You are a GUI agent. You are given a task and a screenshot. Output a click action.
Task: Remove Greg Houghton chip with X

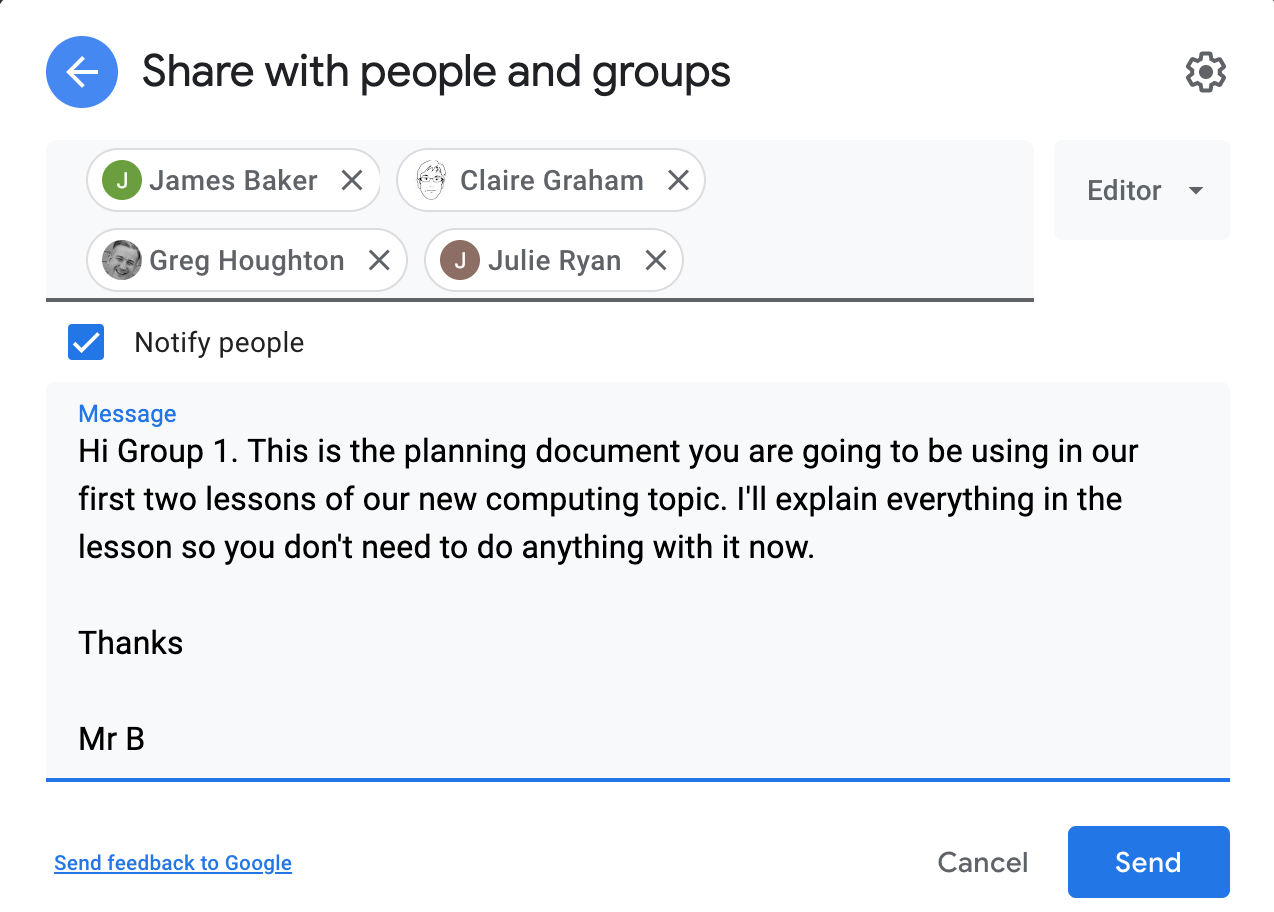click(379, 261)
